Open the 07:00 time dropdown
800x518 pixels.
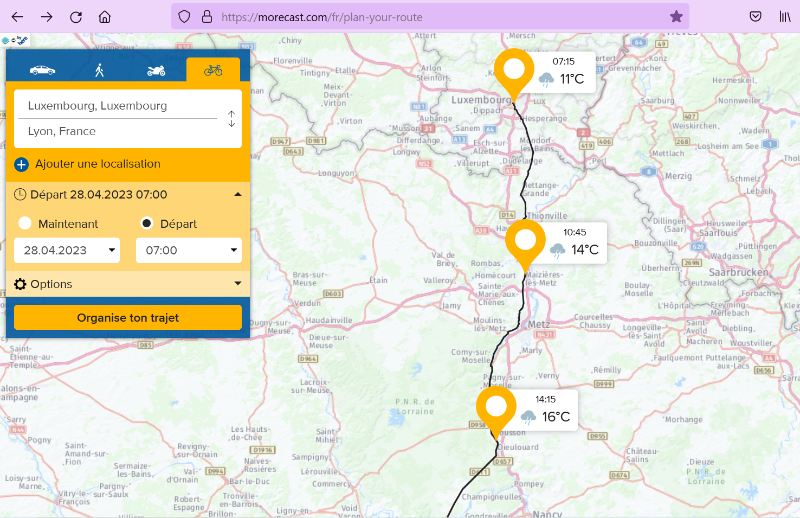click(188, 250)
